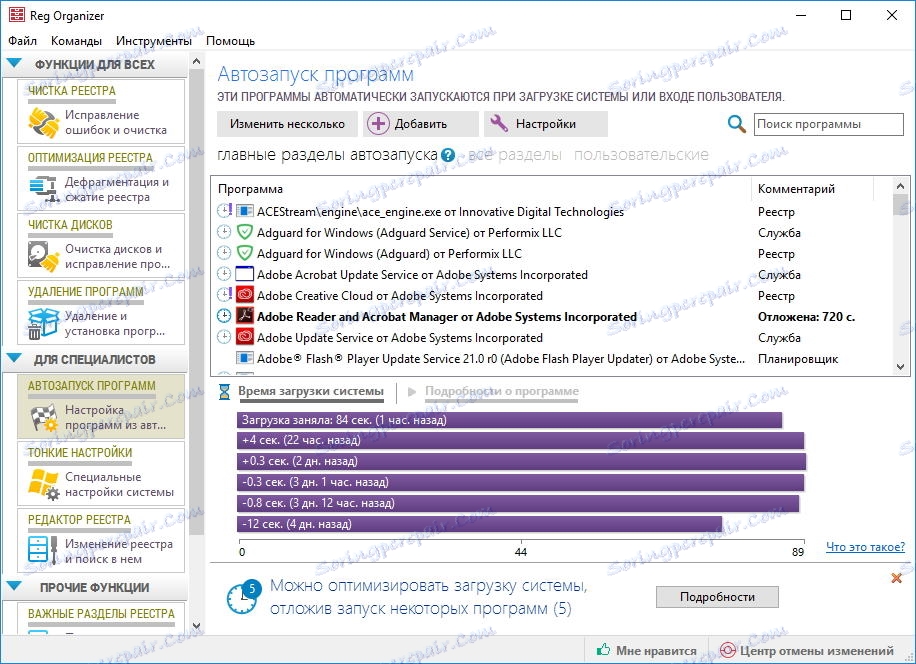Click Creative Cloud icon in Adobe Creative Cloud row

[244, 296]
